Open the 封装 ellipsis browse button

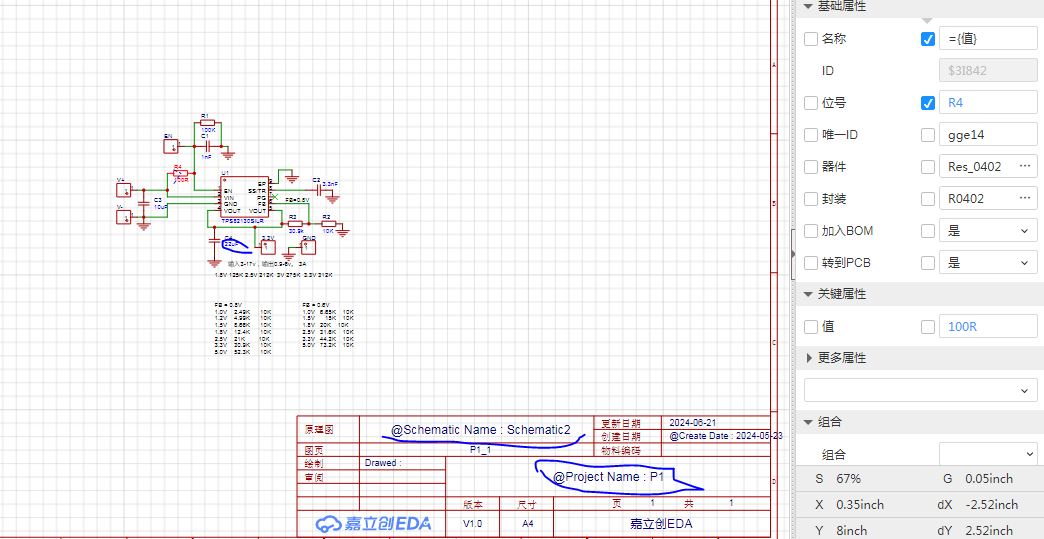click(1025, 198)
